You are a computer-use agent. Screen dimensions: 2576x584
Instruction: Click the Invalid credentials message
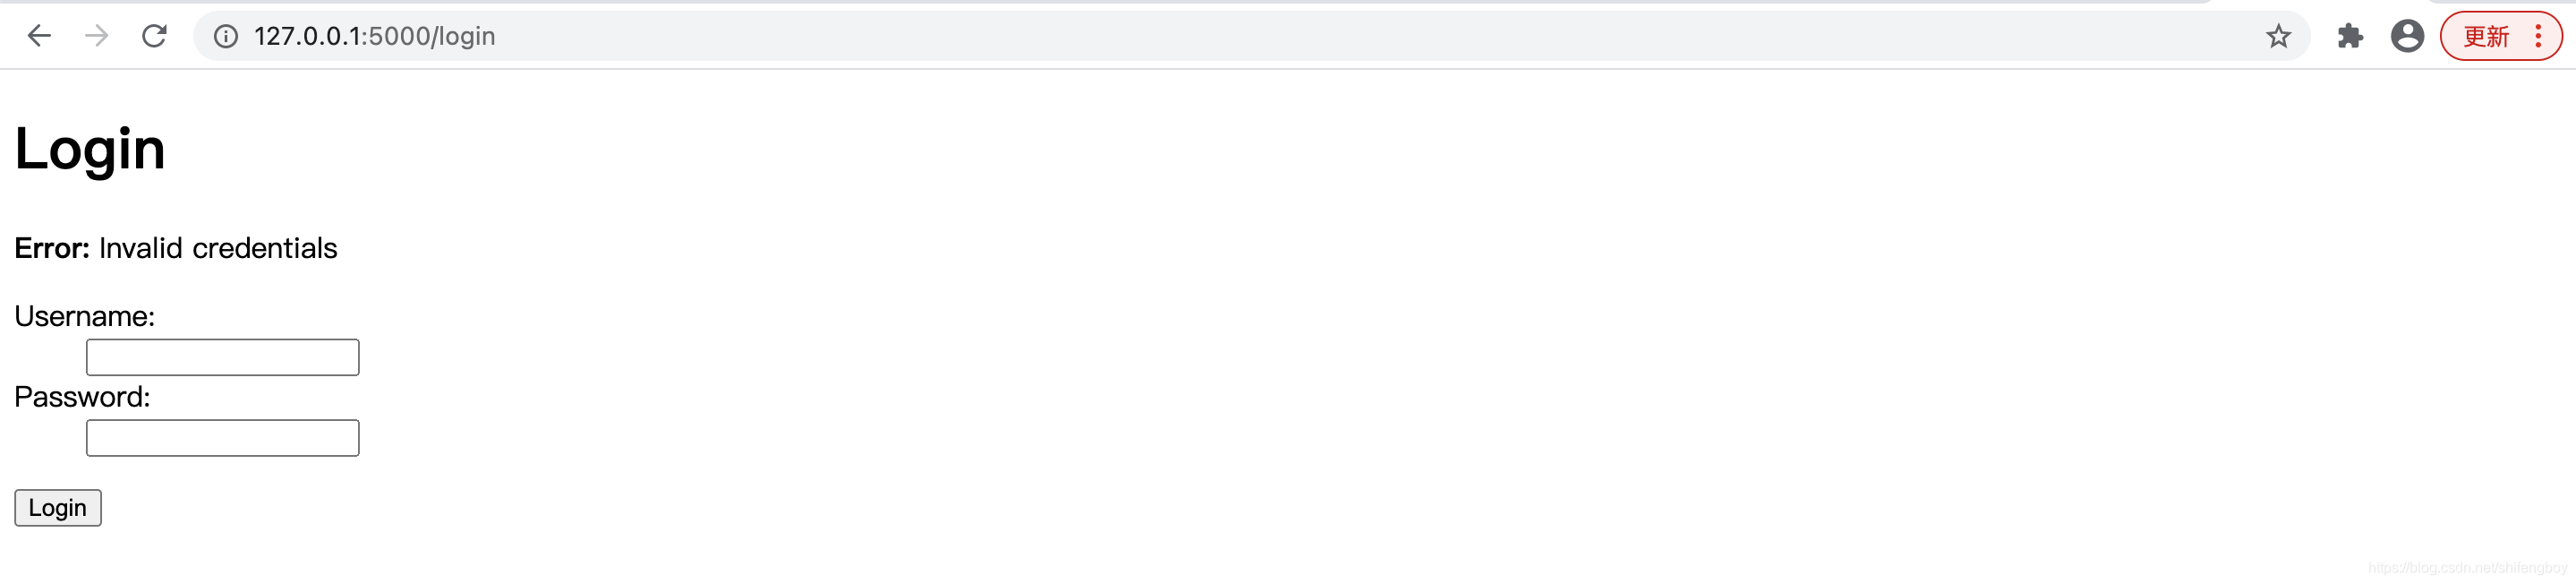[218, 248]
